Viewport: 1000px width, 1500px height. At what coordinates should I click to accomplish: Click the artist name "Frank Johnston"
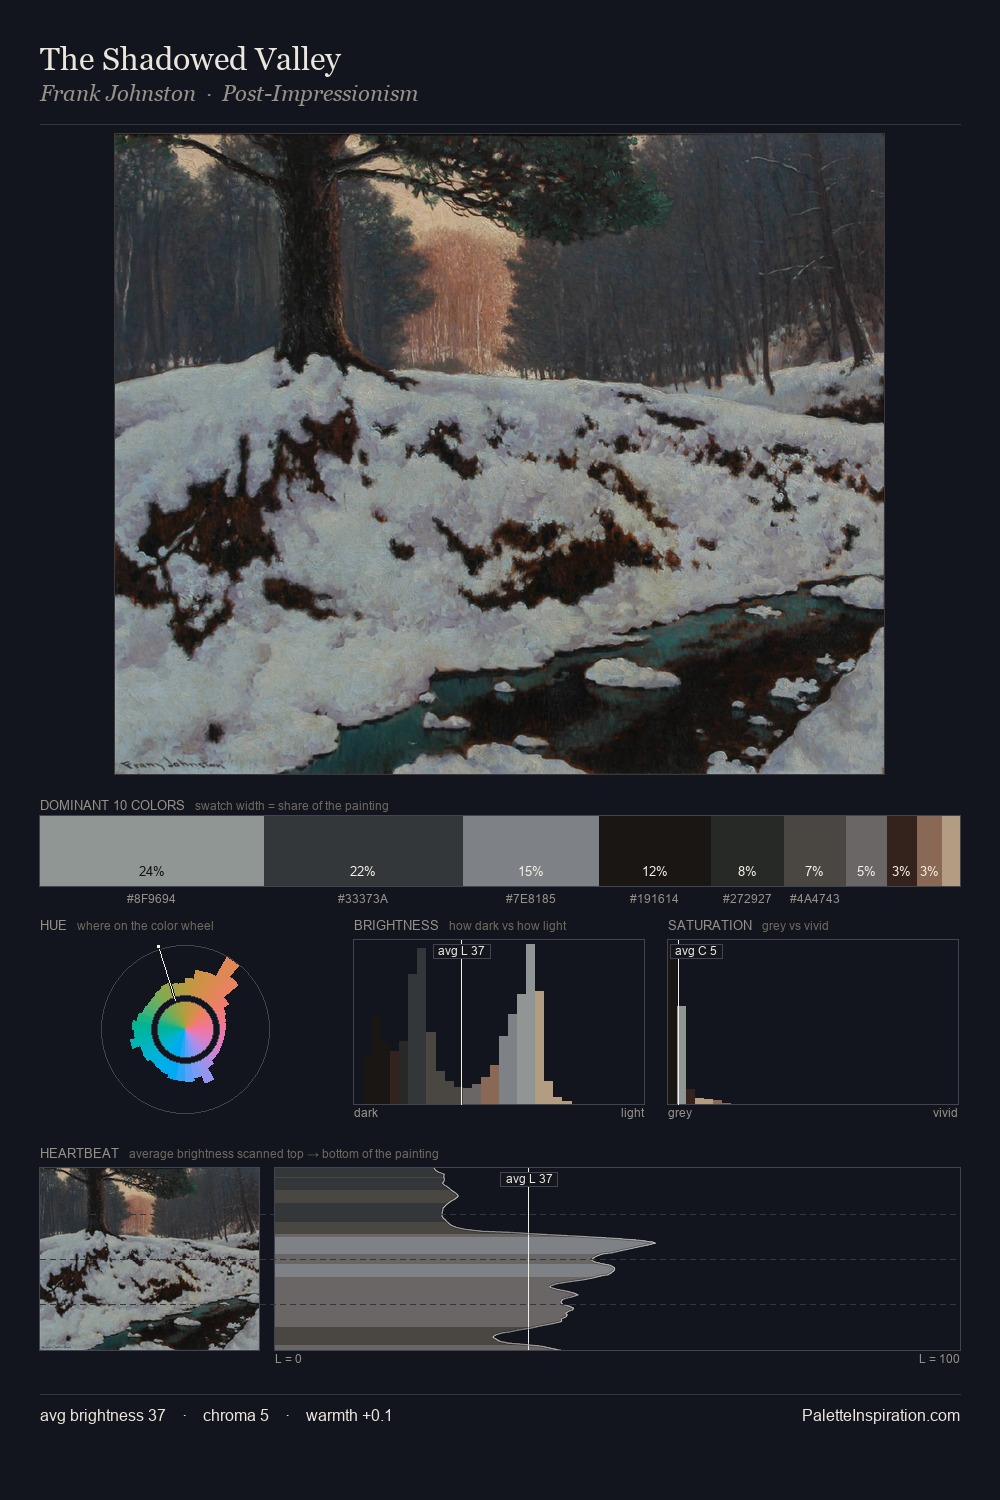click(x=118, y=94)
